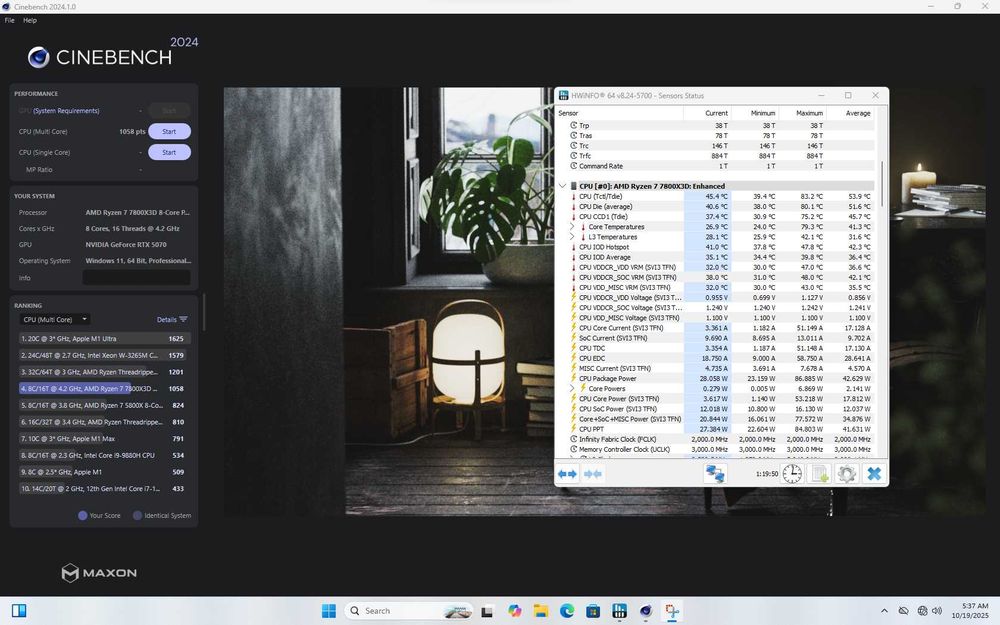Image resolution: width=1000 pixels, height=625 pixels.
Task: Start the CPU (Single Core) benchmark
Action: click(169, 152)
